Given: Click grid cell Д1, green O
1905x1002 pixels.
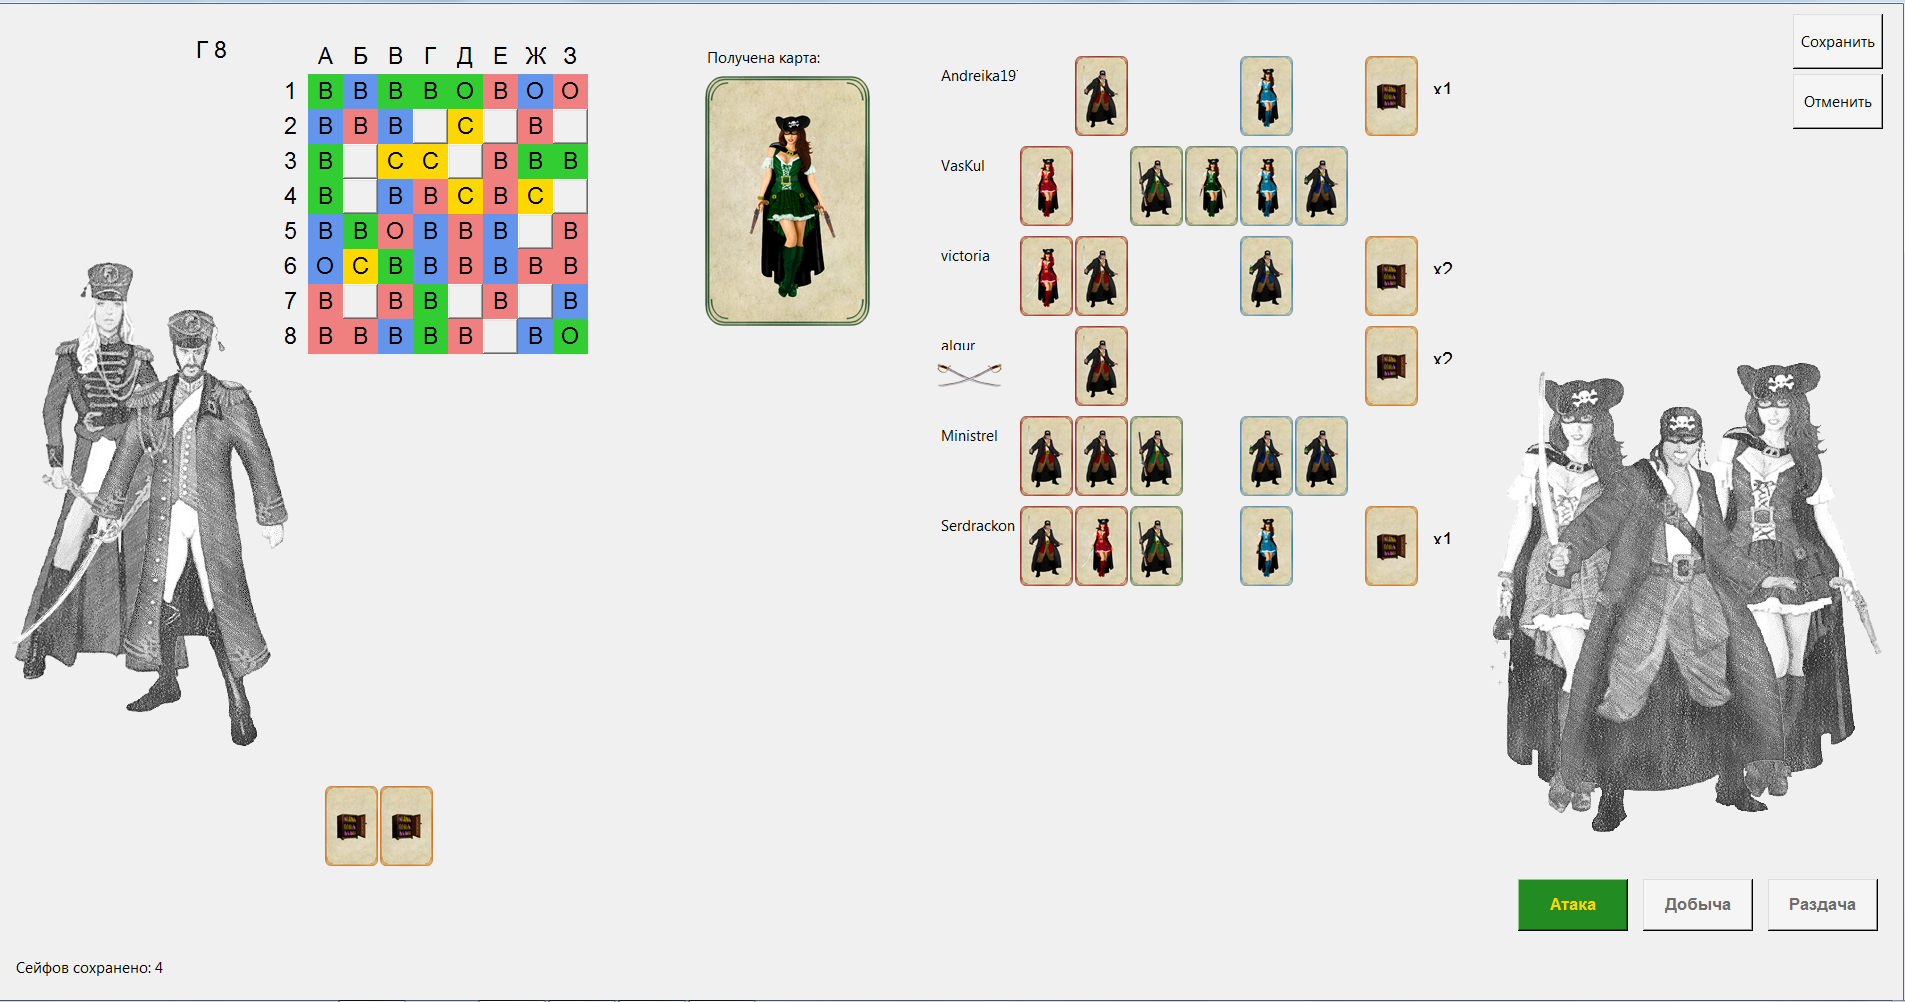Looking at the screenshot, I should [x=465, y=91].
